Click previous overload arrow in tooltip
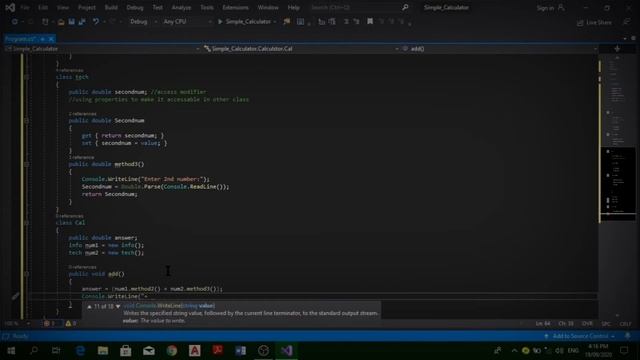This screenshot has height=360, width=640. (x=89, y=306)
